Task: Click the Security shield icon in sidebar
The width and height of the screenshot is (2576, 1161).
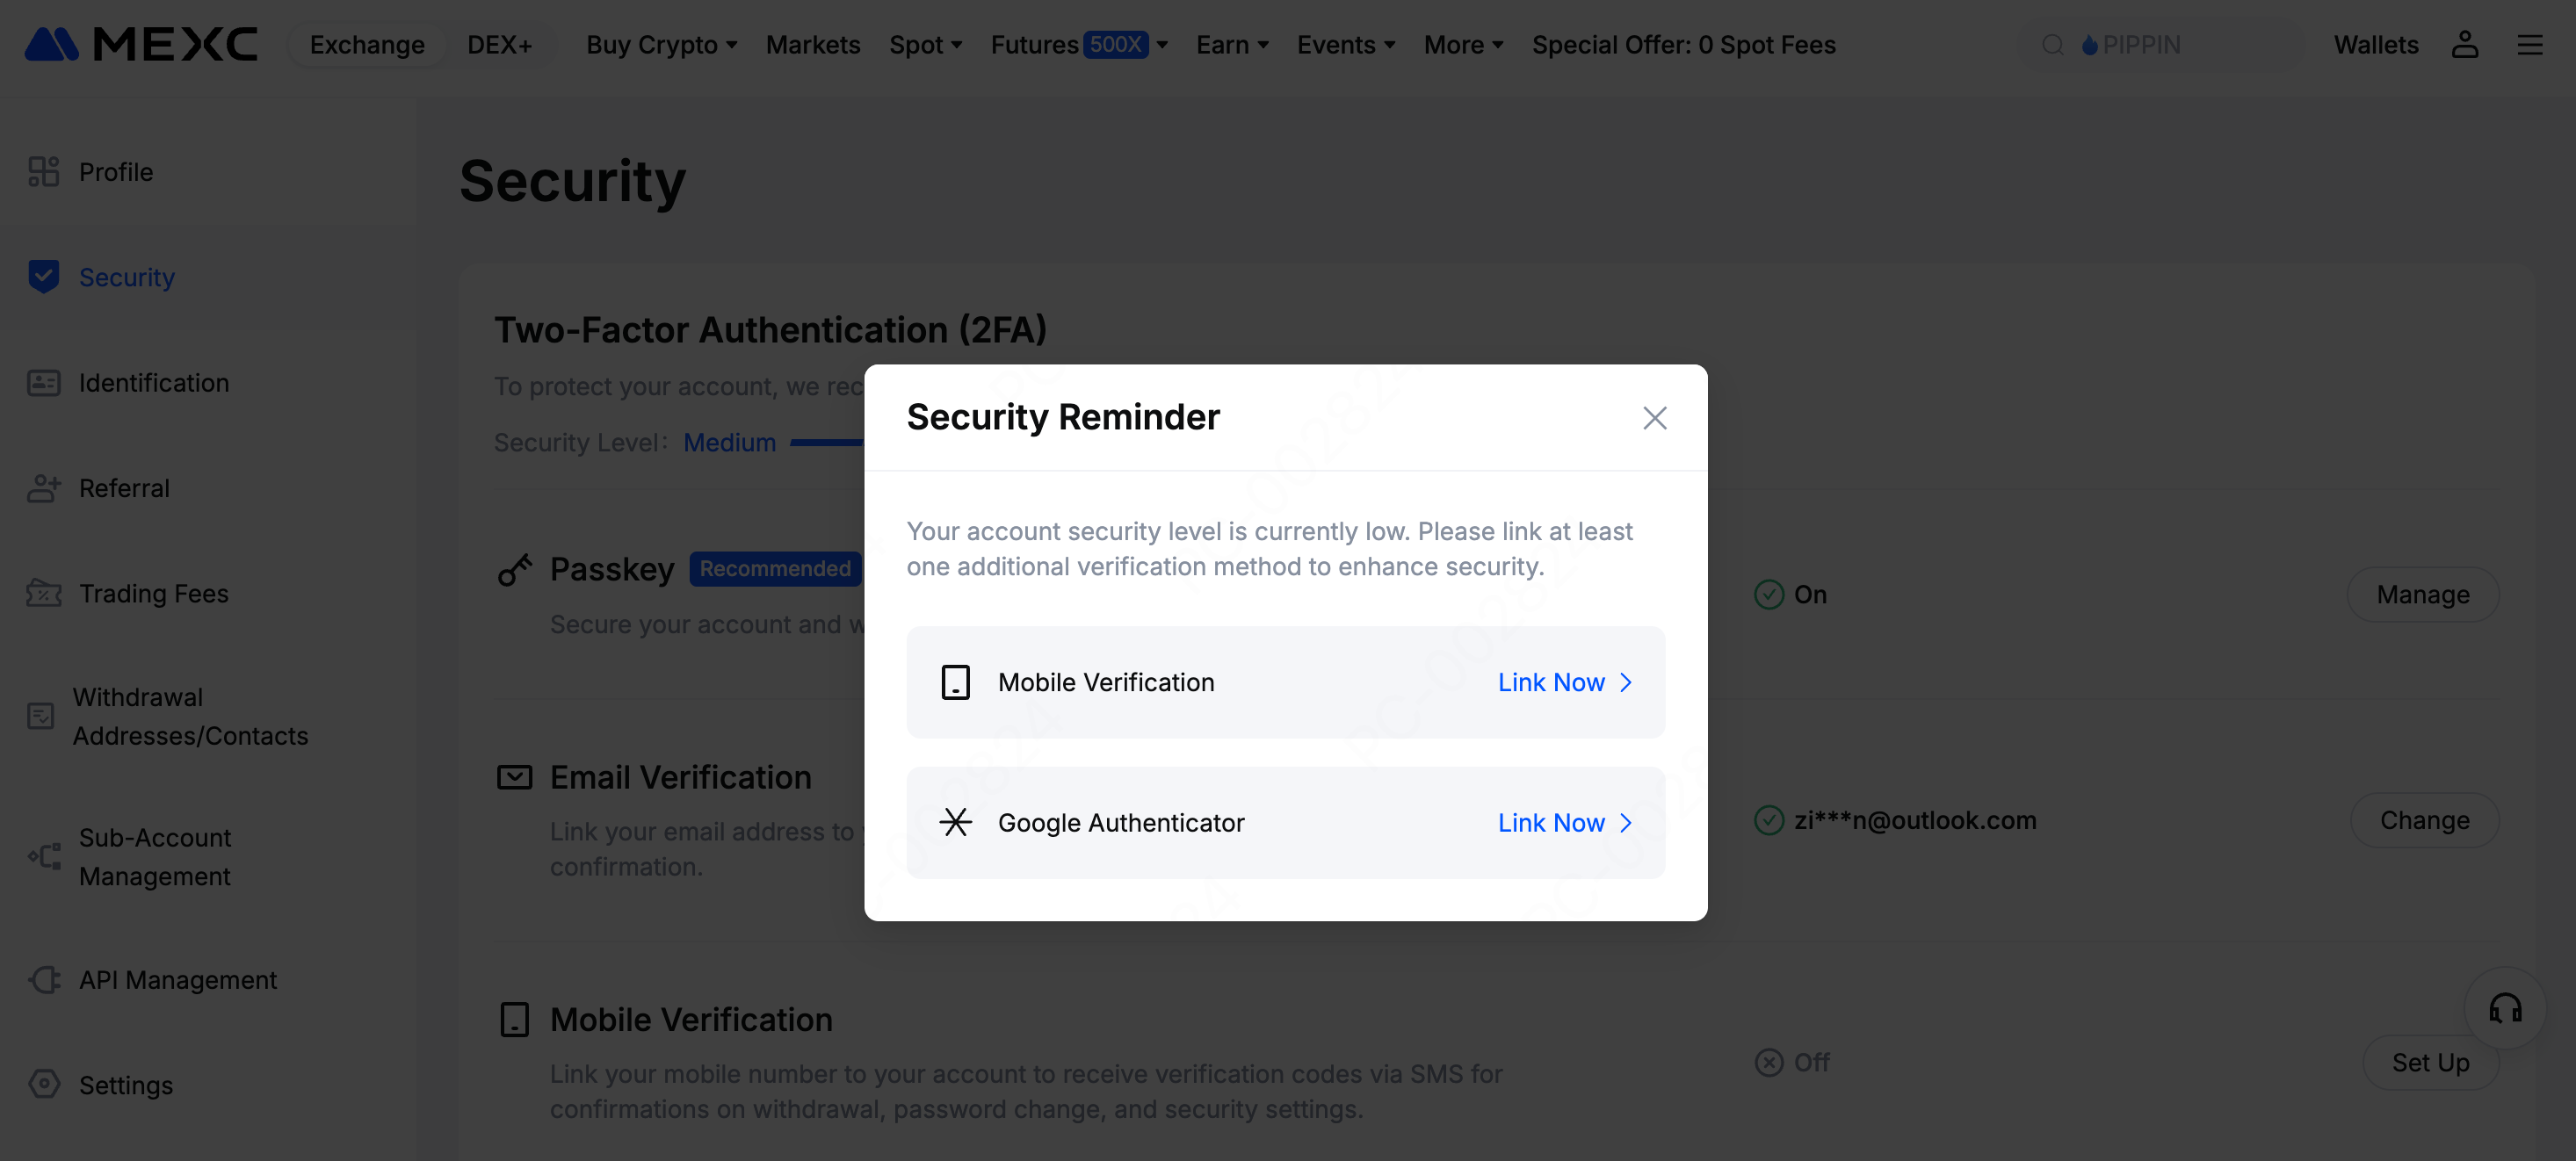Action: 44,277
